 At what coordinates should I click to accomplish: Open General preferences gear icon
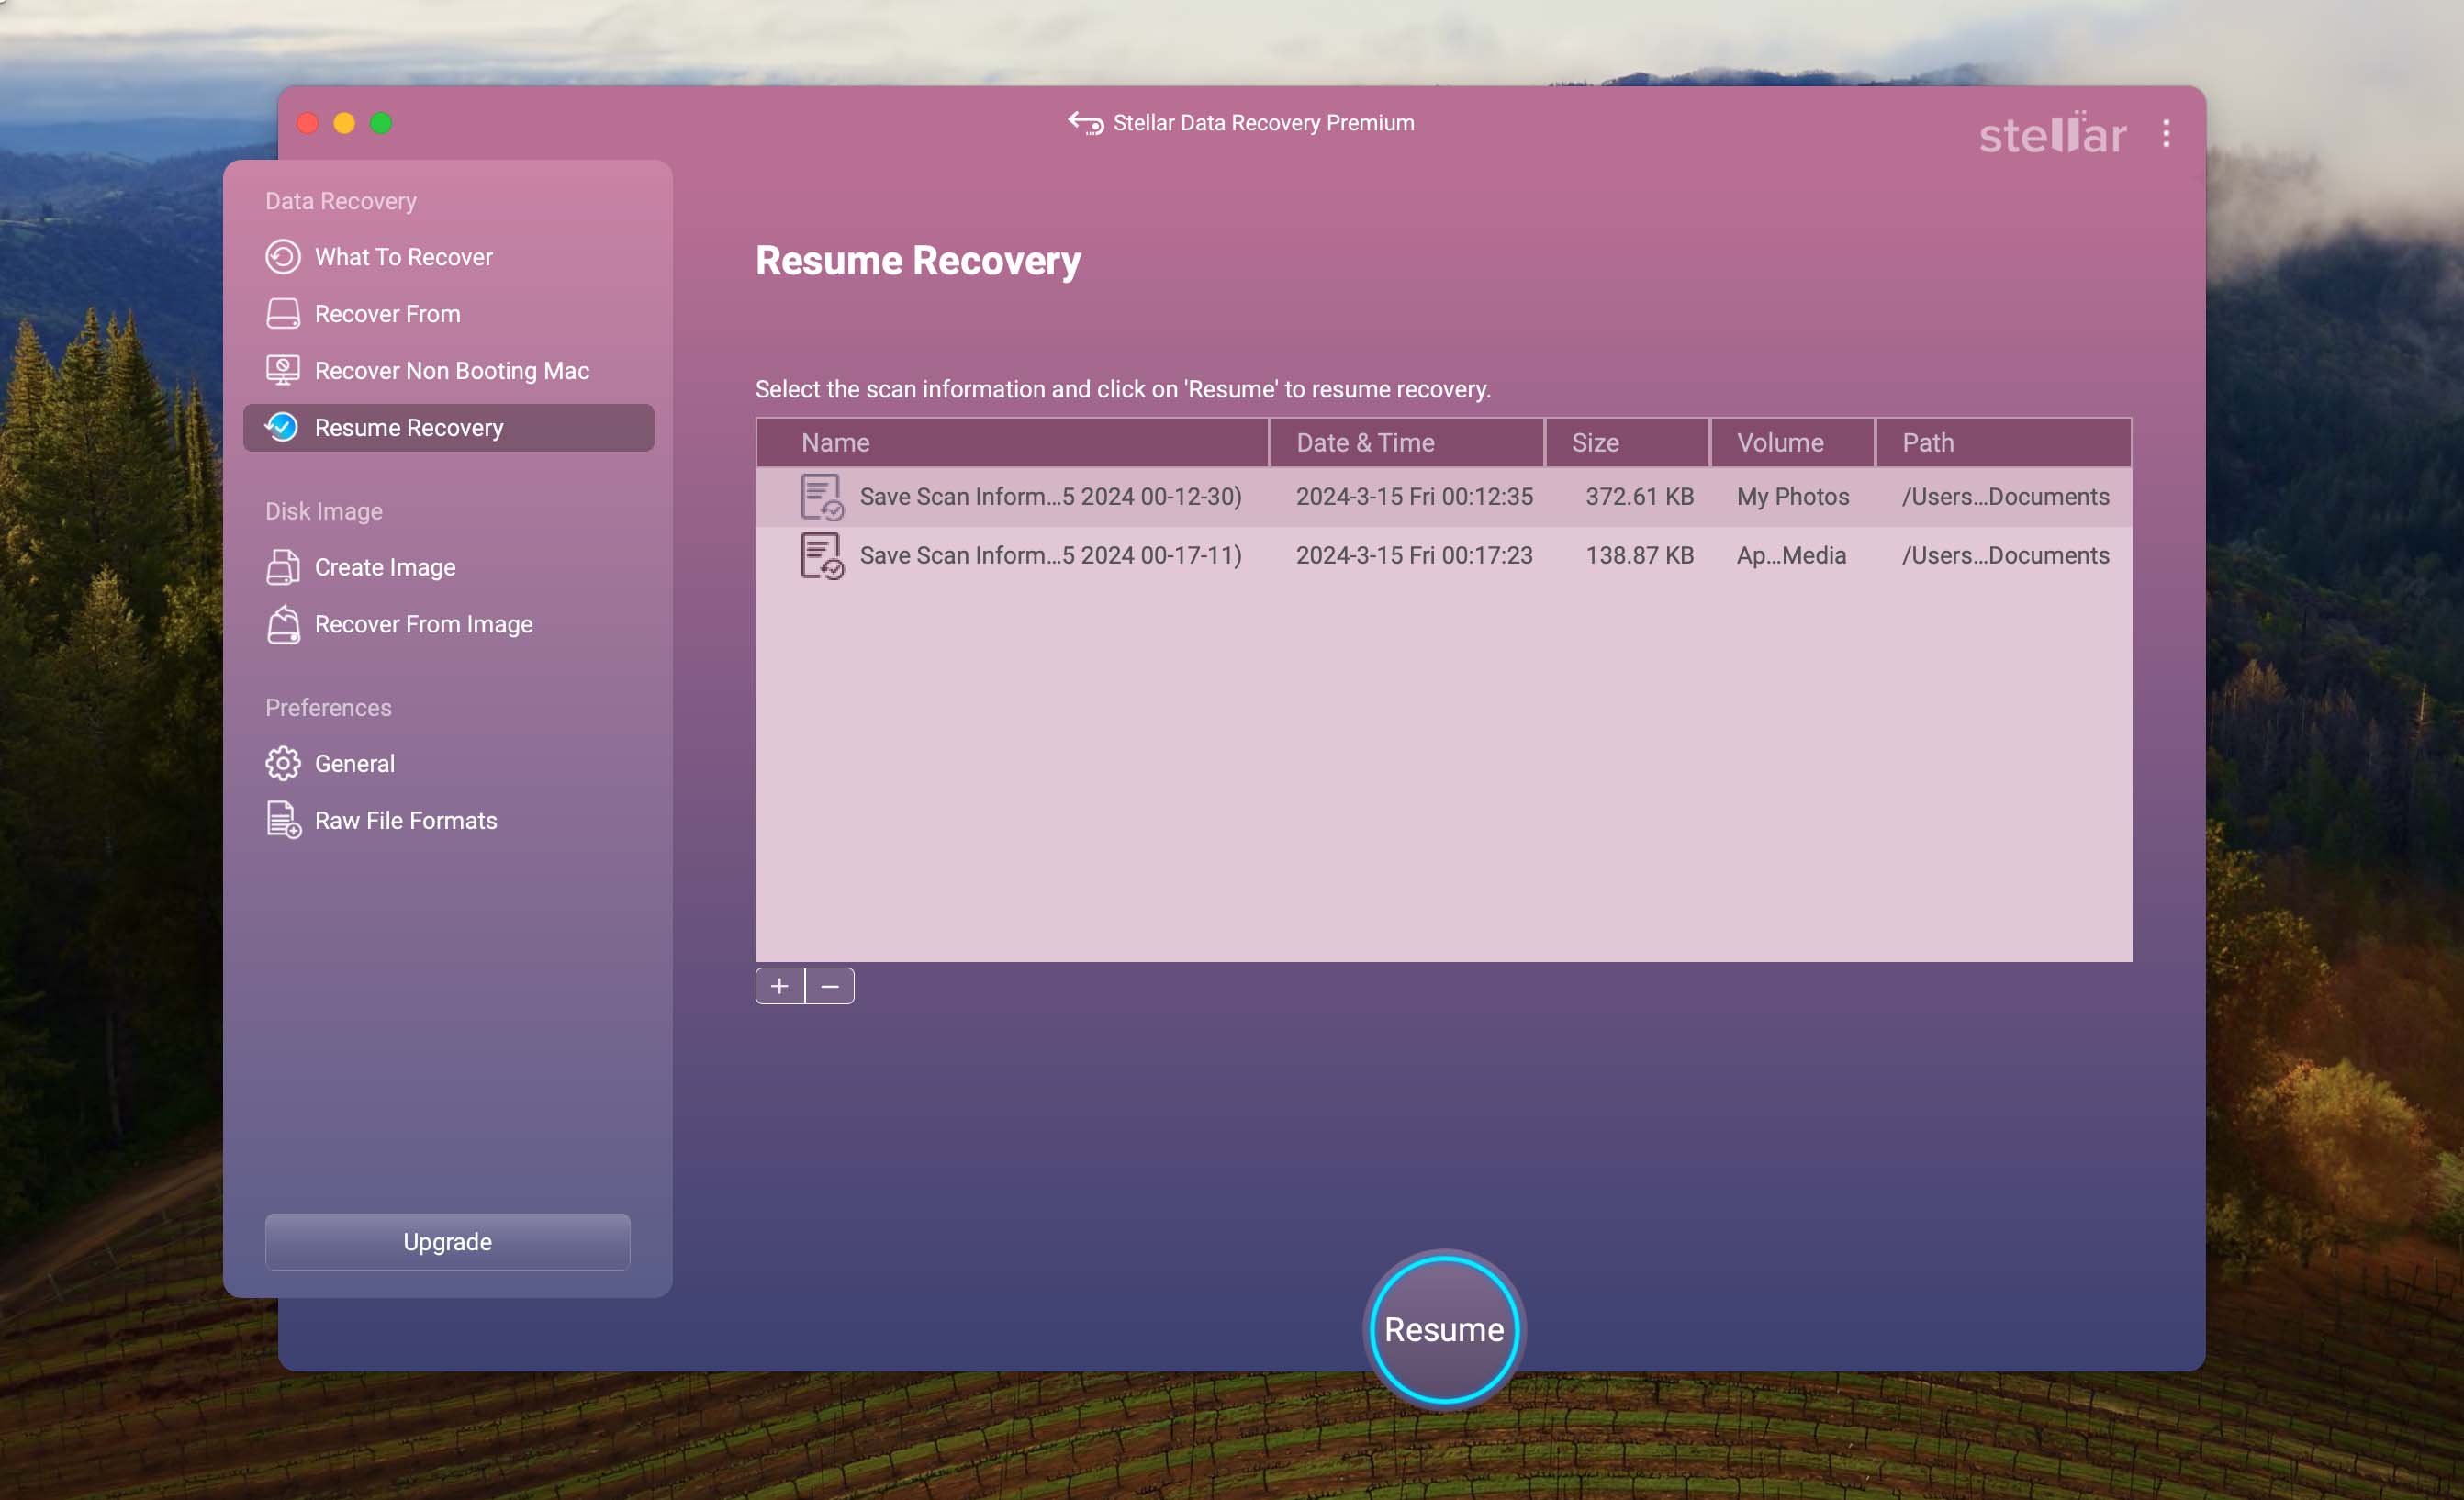tap(283, 763)
